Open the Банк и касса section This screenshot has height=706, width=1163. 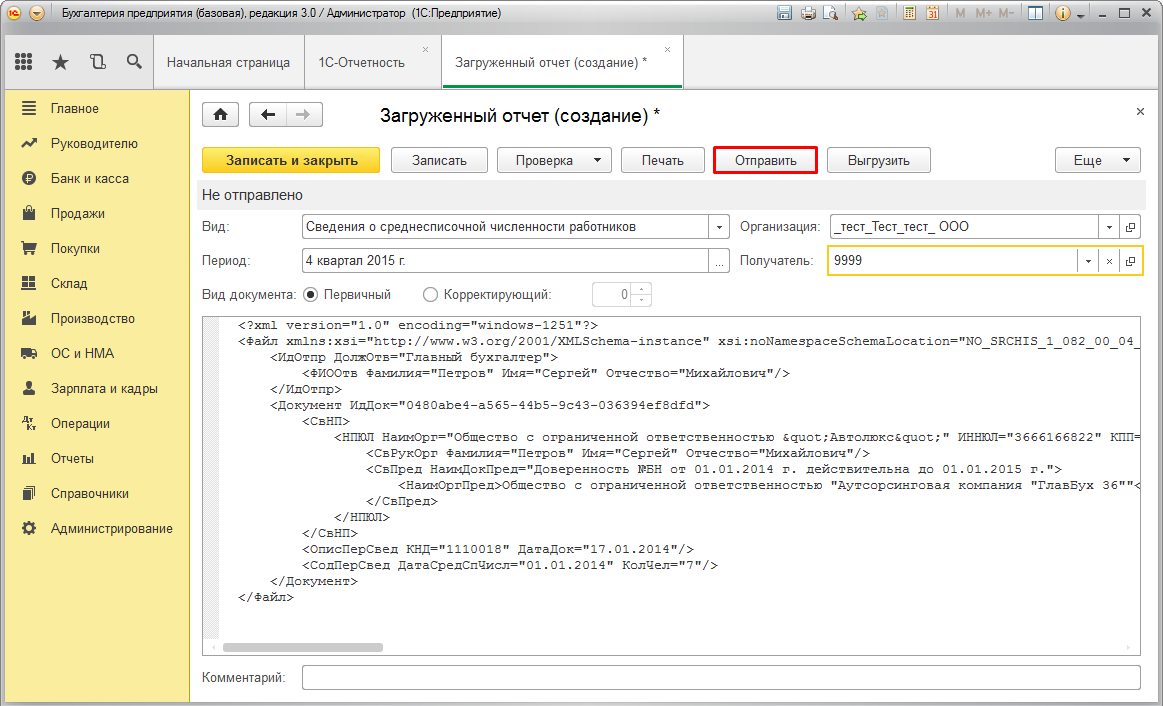coord(96,178)
